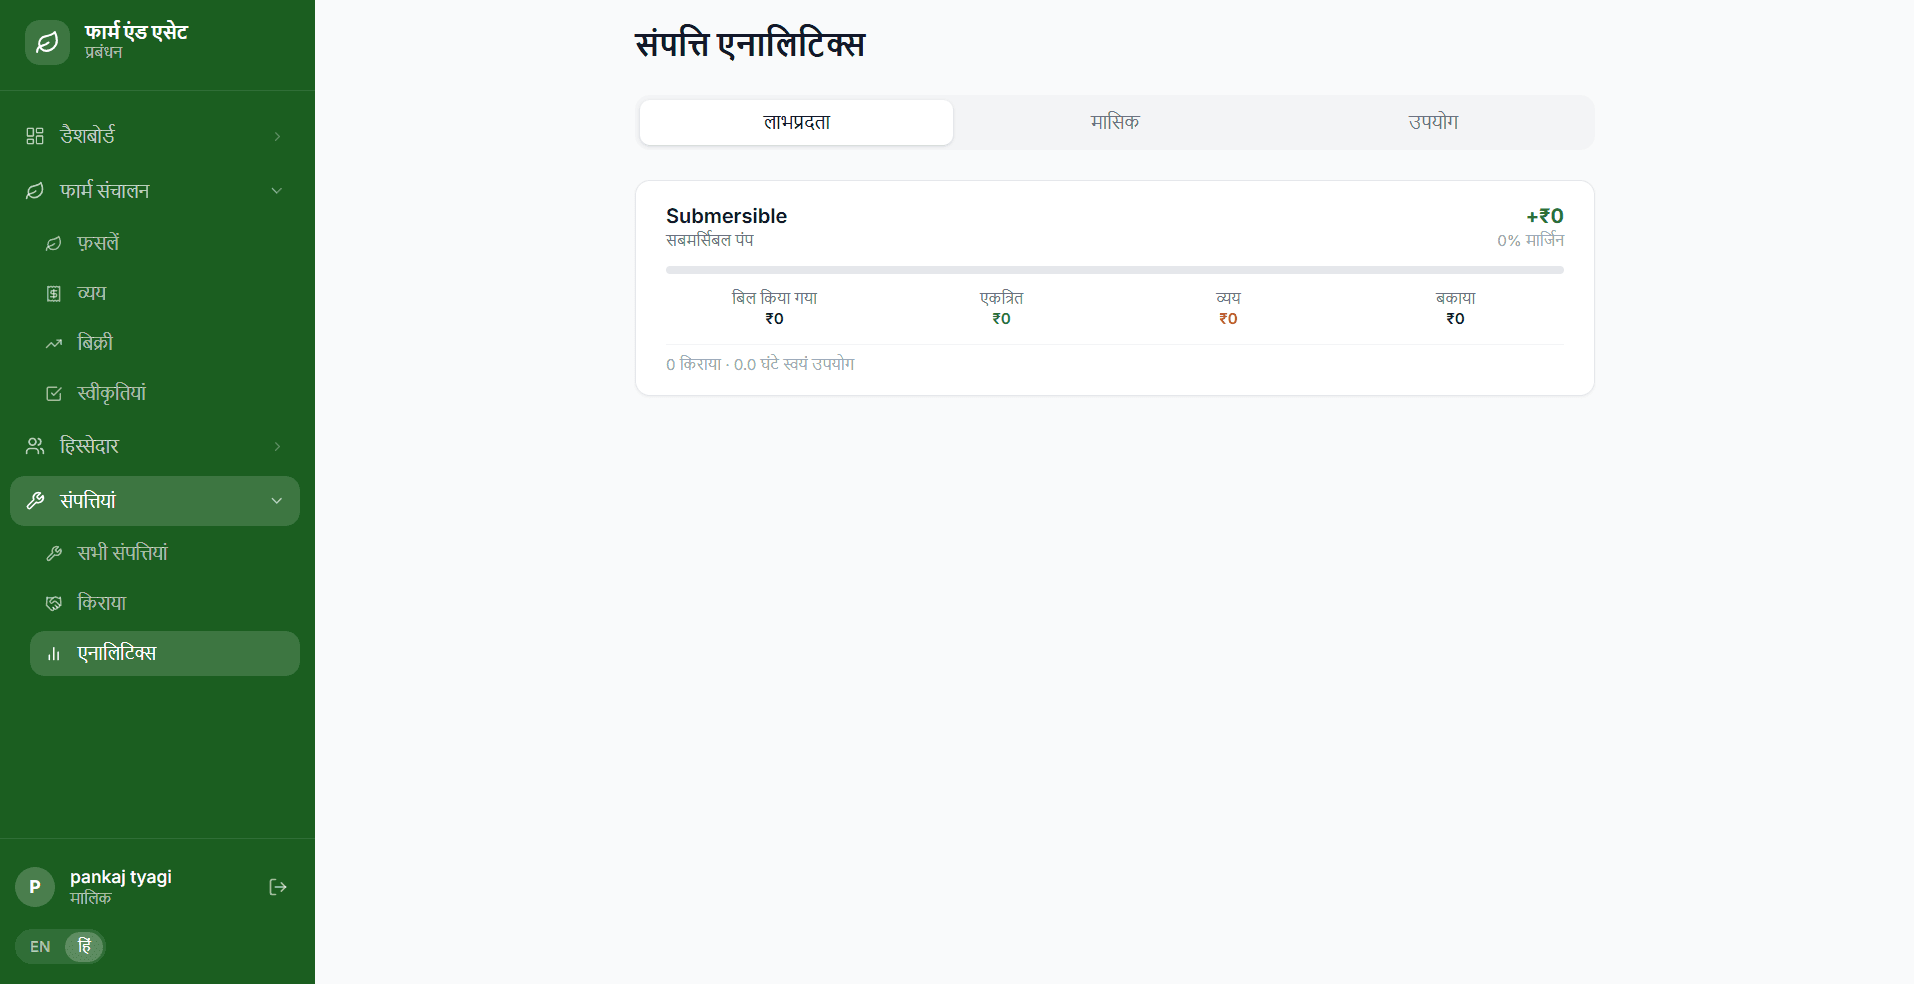1914x984 pixels.
Task: Click the 0 किराया usage summary text
Action: pos(760,365)
